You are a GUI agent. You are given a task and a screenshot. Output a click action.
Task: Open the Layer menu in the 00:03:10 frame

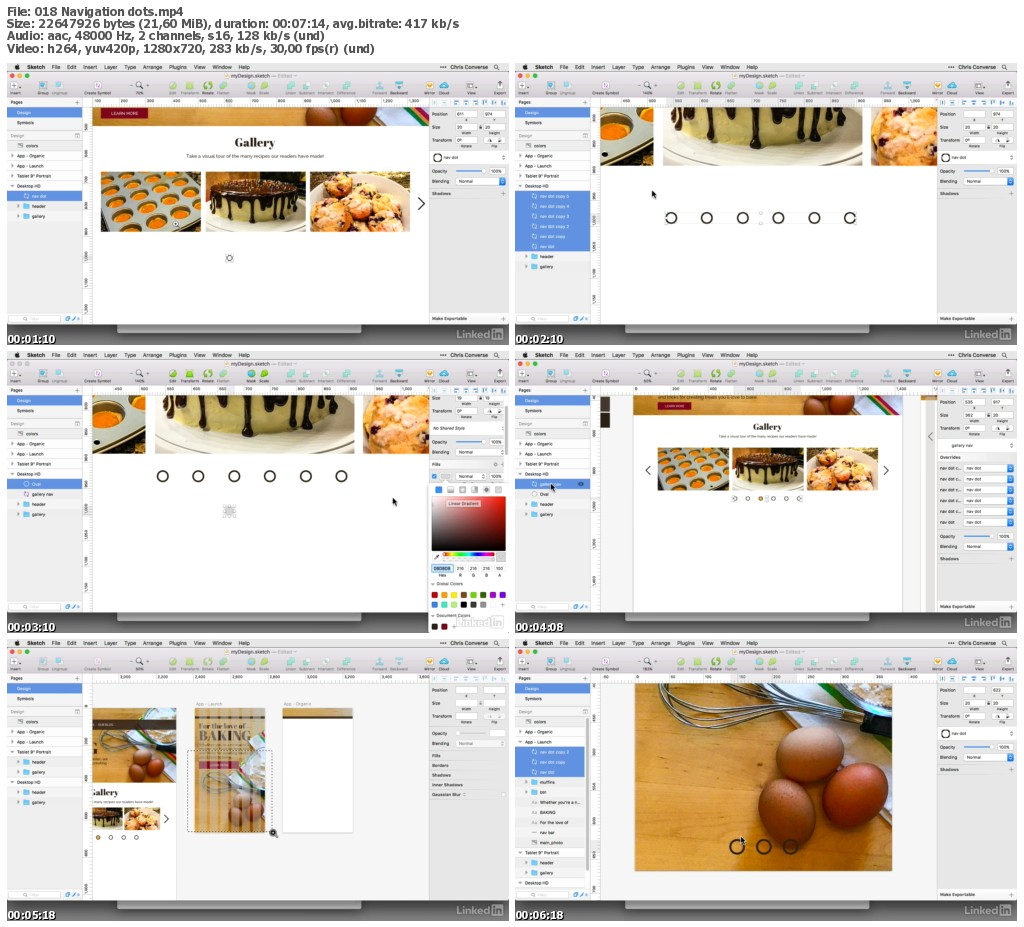111,355
